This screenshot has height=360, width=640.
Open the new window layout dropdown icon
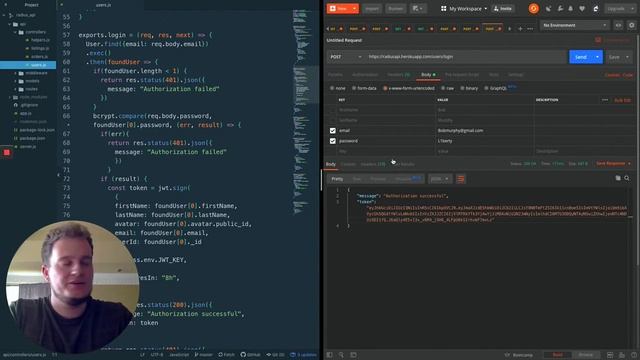pyautogui.click(x=418, y=9)
